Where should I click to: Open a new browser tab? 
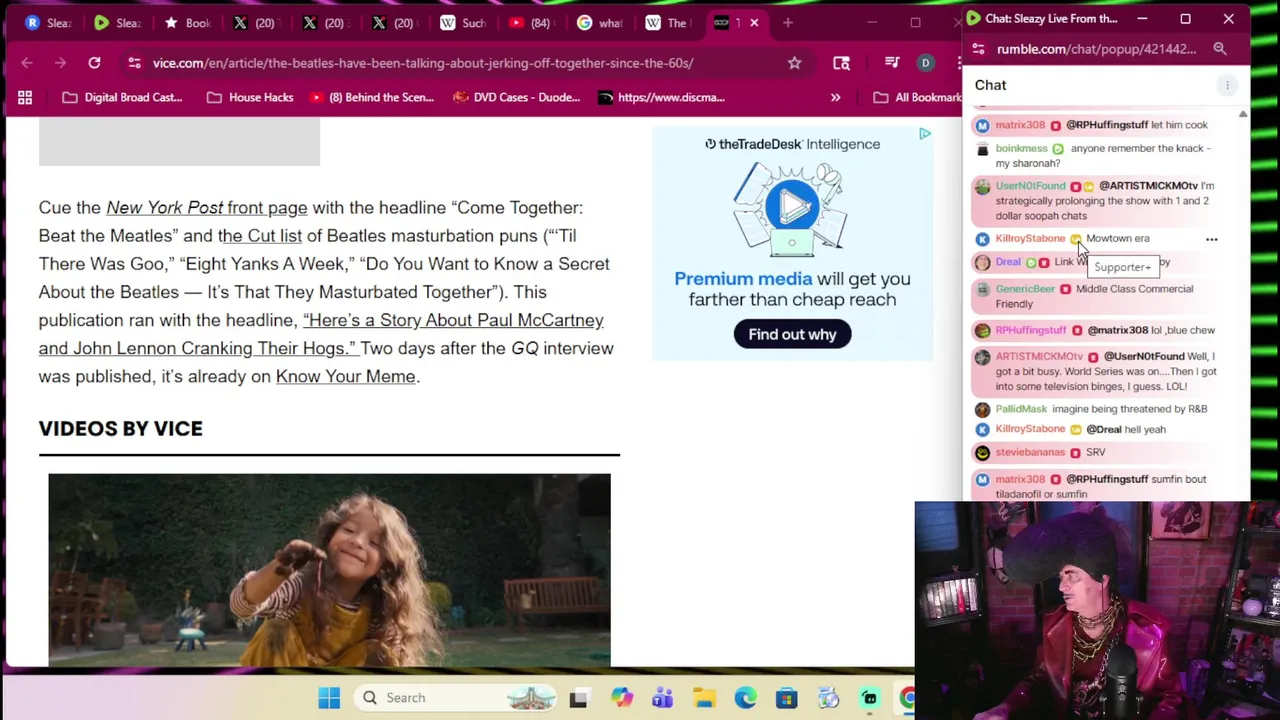pyautogui.click(x=788, y=22)
